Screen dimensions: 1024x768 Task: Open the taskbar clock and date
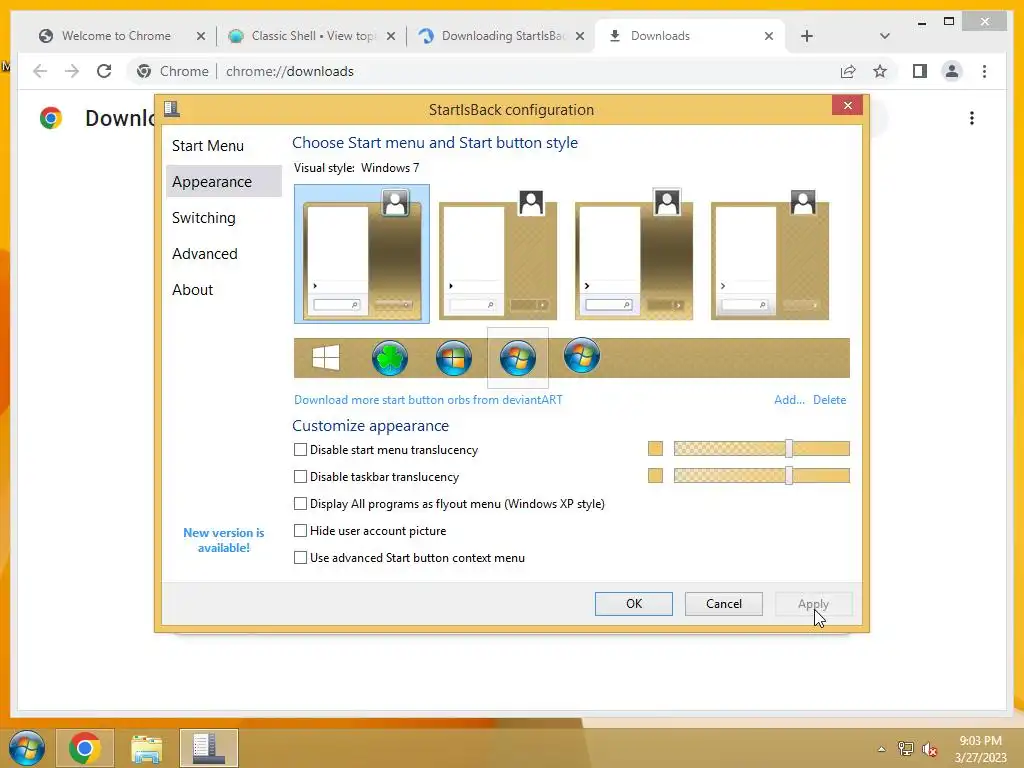[x=980, y=749]
